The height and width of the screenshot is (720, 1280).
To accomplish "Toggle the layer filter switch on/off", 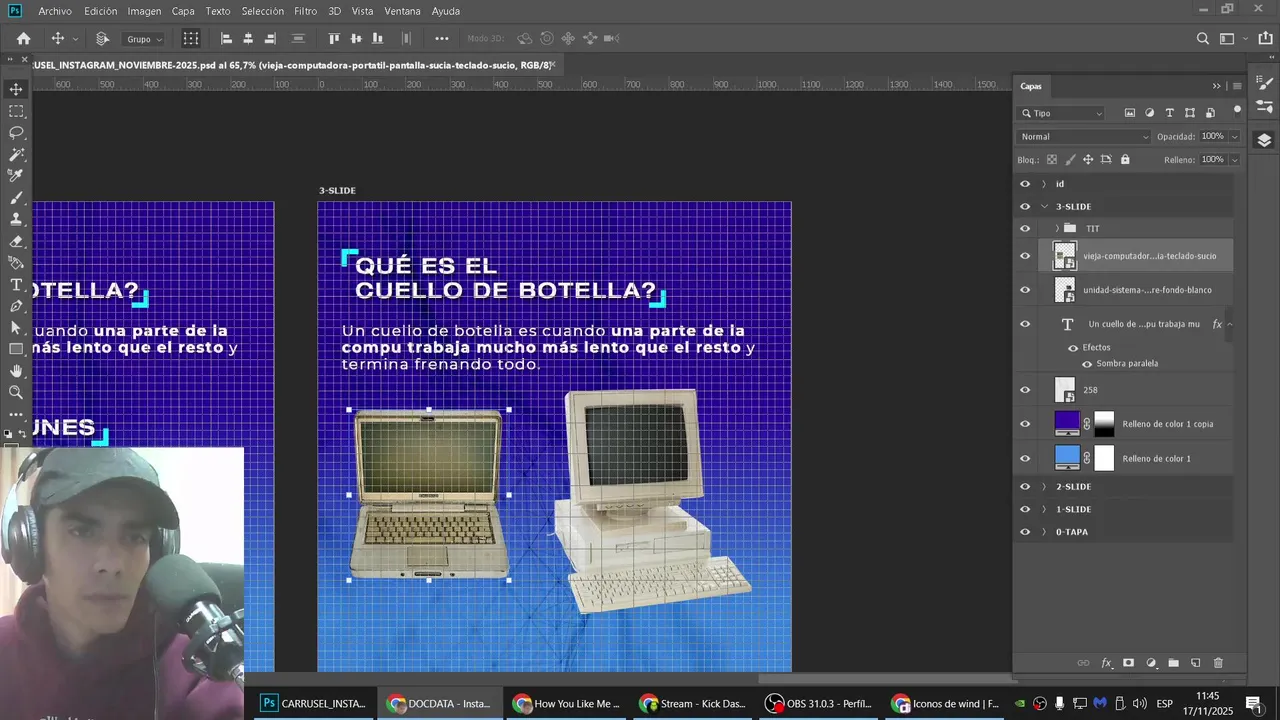I will (1237, 110).
